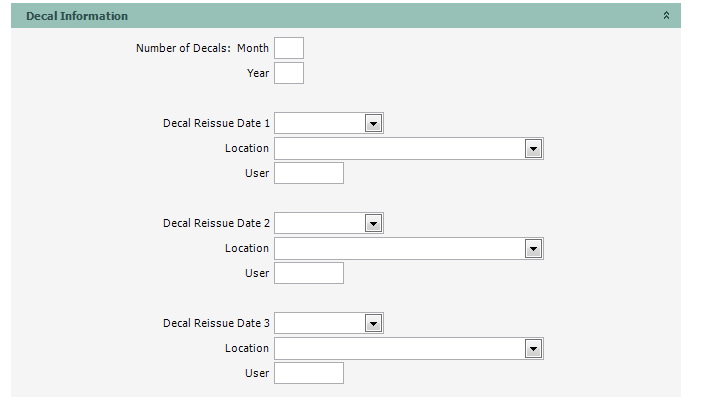Click User field under Reissue Date 1
The height and width of the screenshot is (405, 713).
pos(309,173)
